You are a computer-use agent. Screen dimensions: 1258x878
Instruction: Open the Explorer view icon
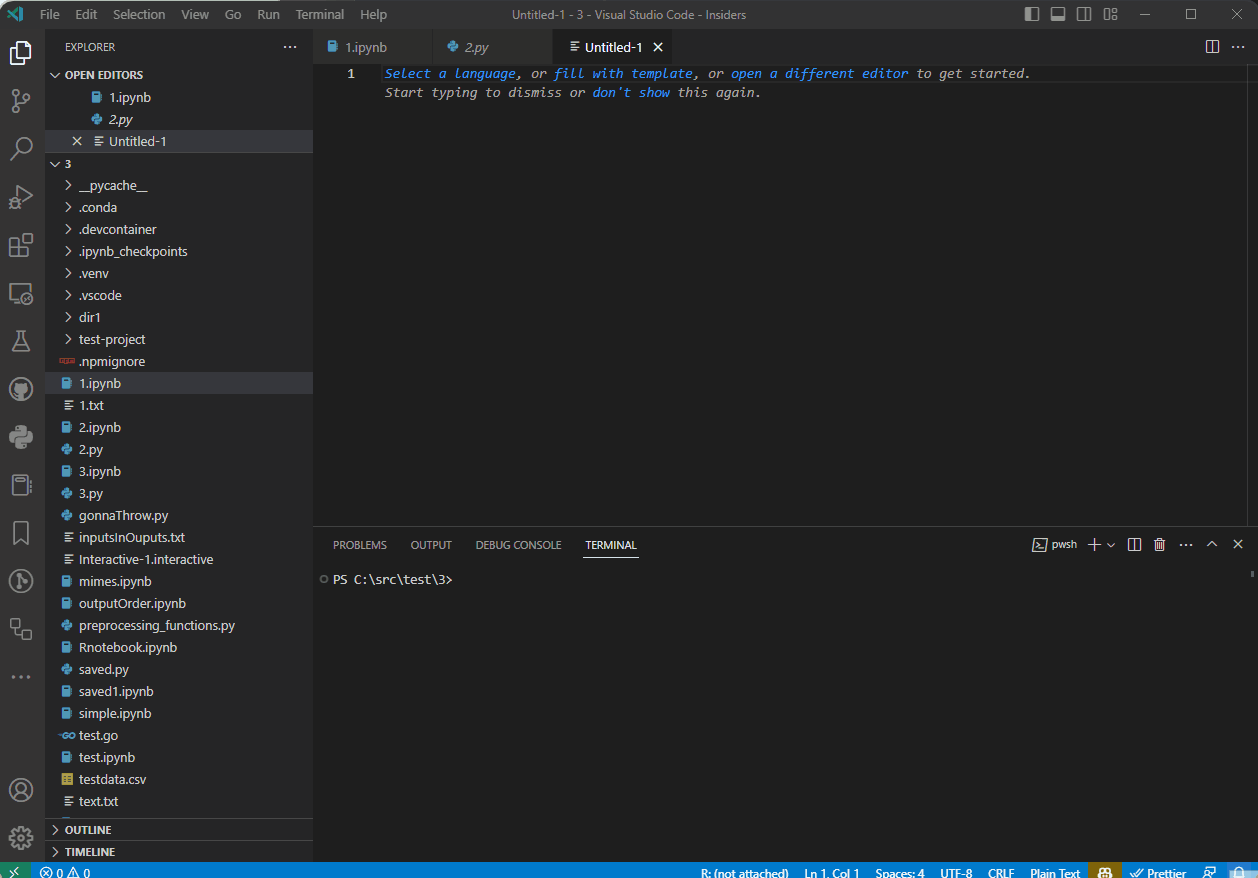(21, 53)
